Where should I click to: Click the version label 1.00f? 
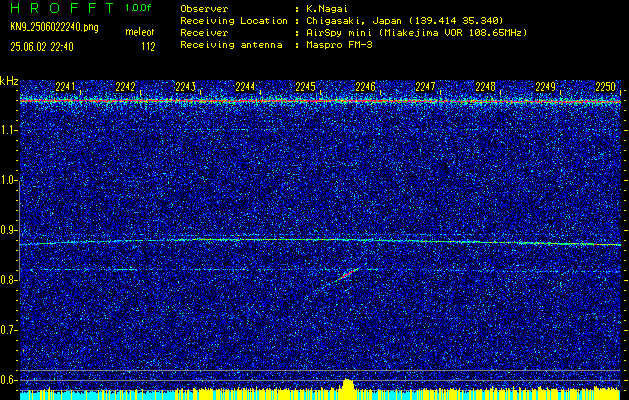coord(138,8)
